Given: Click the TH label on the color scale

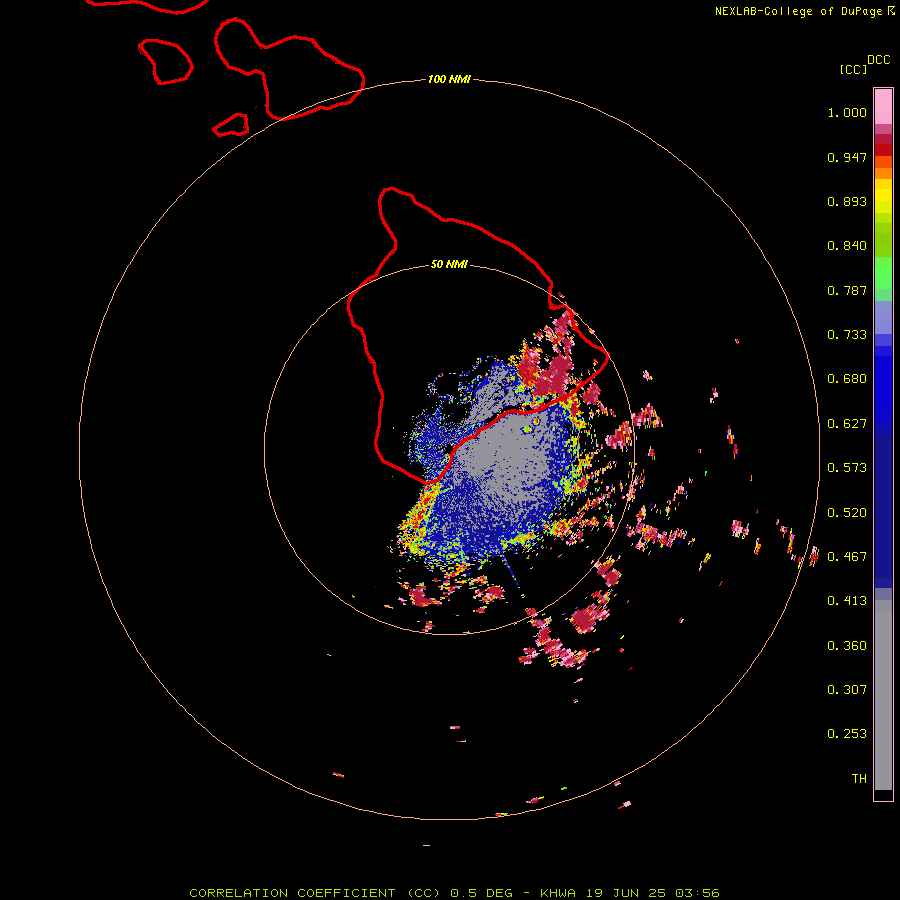Looking at the screenshot, I should click(859, 779).
